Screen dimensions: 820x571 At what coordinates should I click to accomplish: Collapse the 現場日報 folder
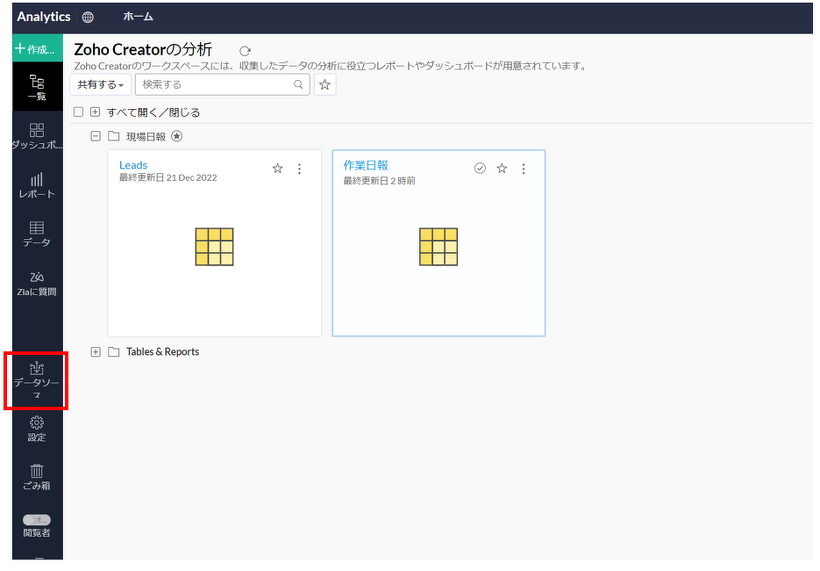[96, 136]
